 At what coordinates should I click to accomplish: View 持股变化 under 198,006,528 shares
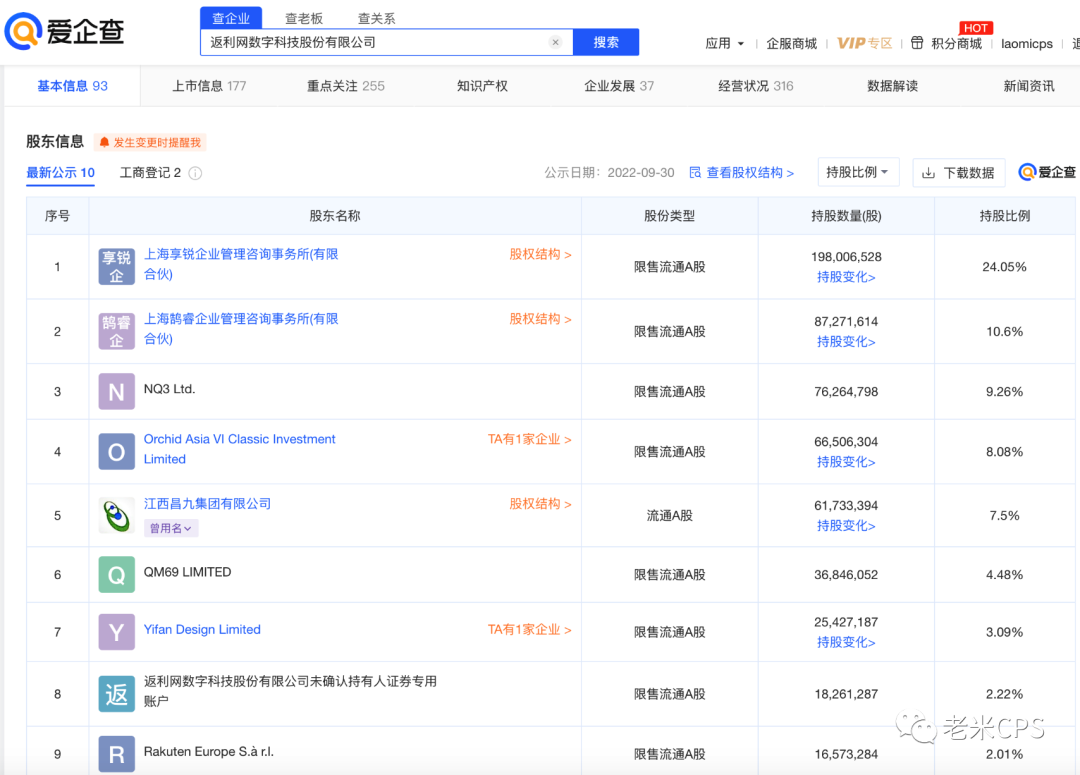846,278
